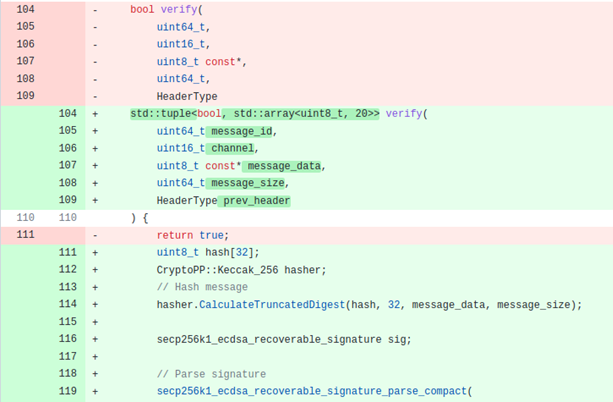The height and width of the screenshot is (402, 613).
Task: Click new line number 116
Action: click(x=68, y=339)
